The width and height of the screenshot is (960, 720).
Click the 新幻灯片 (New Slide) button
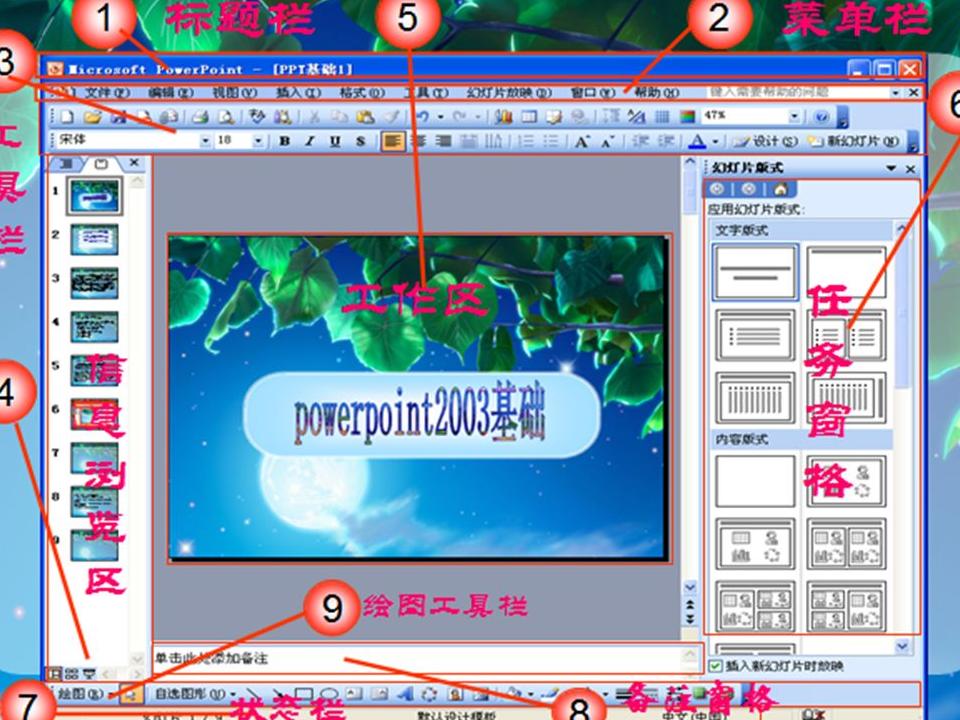(x=854, y=141)
